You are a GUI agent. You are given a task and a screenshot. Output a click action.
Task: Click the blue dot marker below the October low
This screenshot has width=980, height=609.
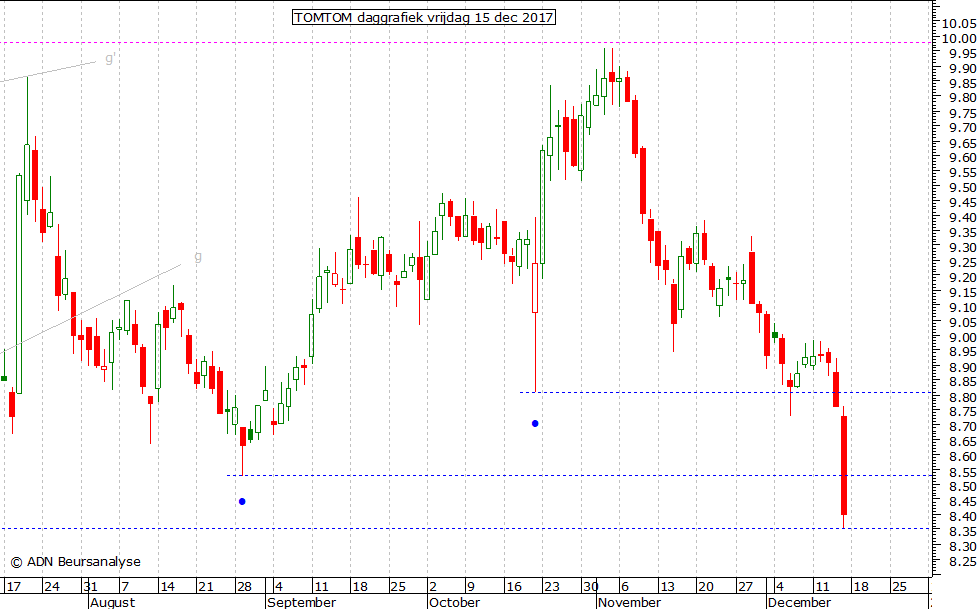point(535,423)
